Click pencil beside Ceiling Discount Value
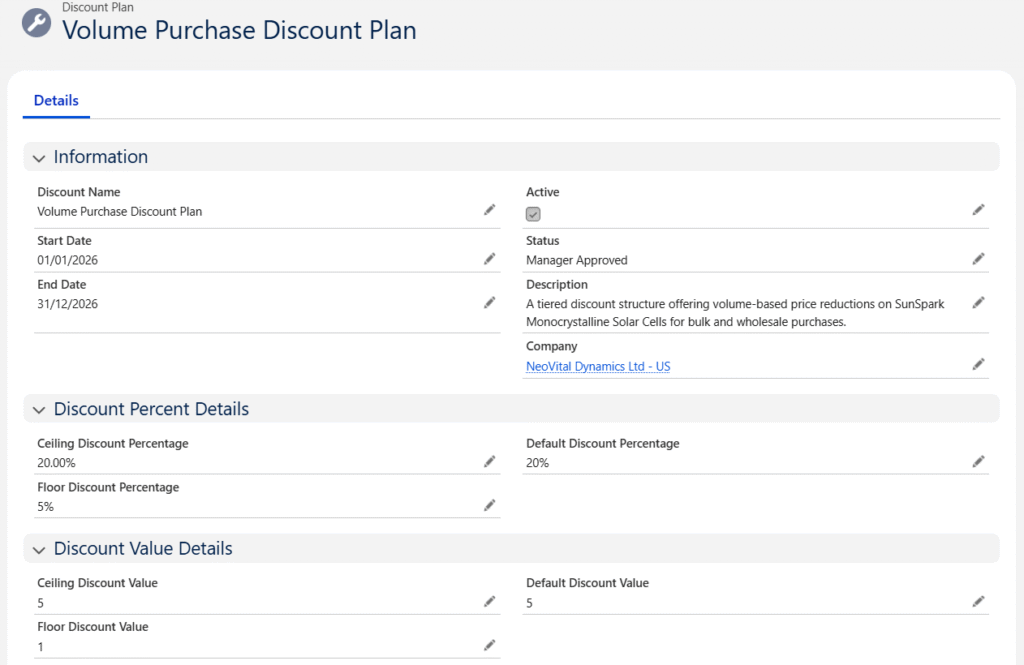This screenshot has width=1024, height=665. point(489,601)
